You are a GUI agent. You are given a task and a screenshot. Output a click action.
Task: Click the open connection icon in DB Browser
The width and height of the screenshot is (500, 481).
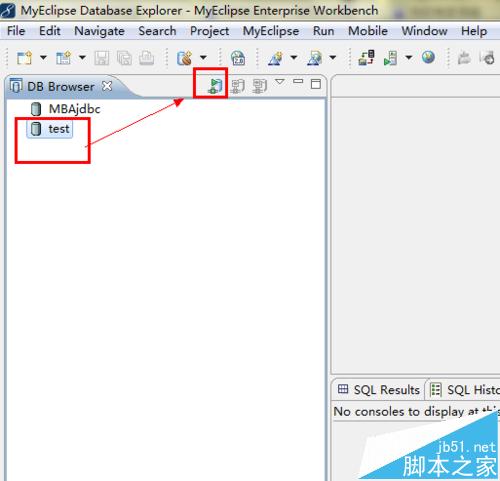point(215,86)
